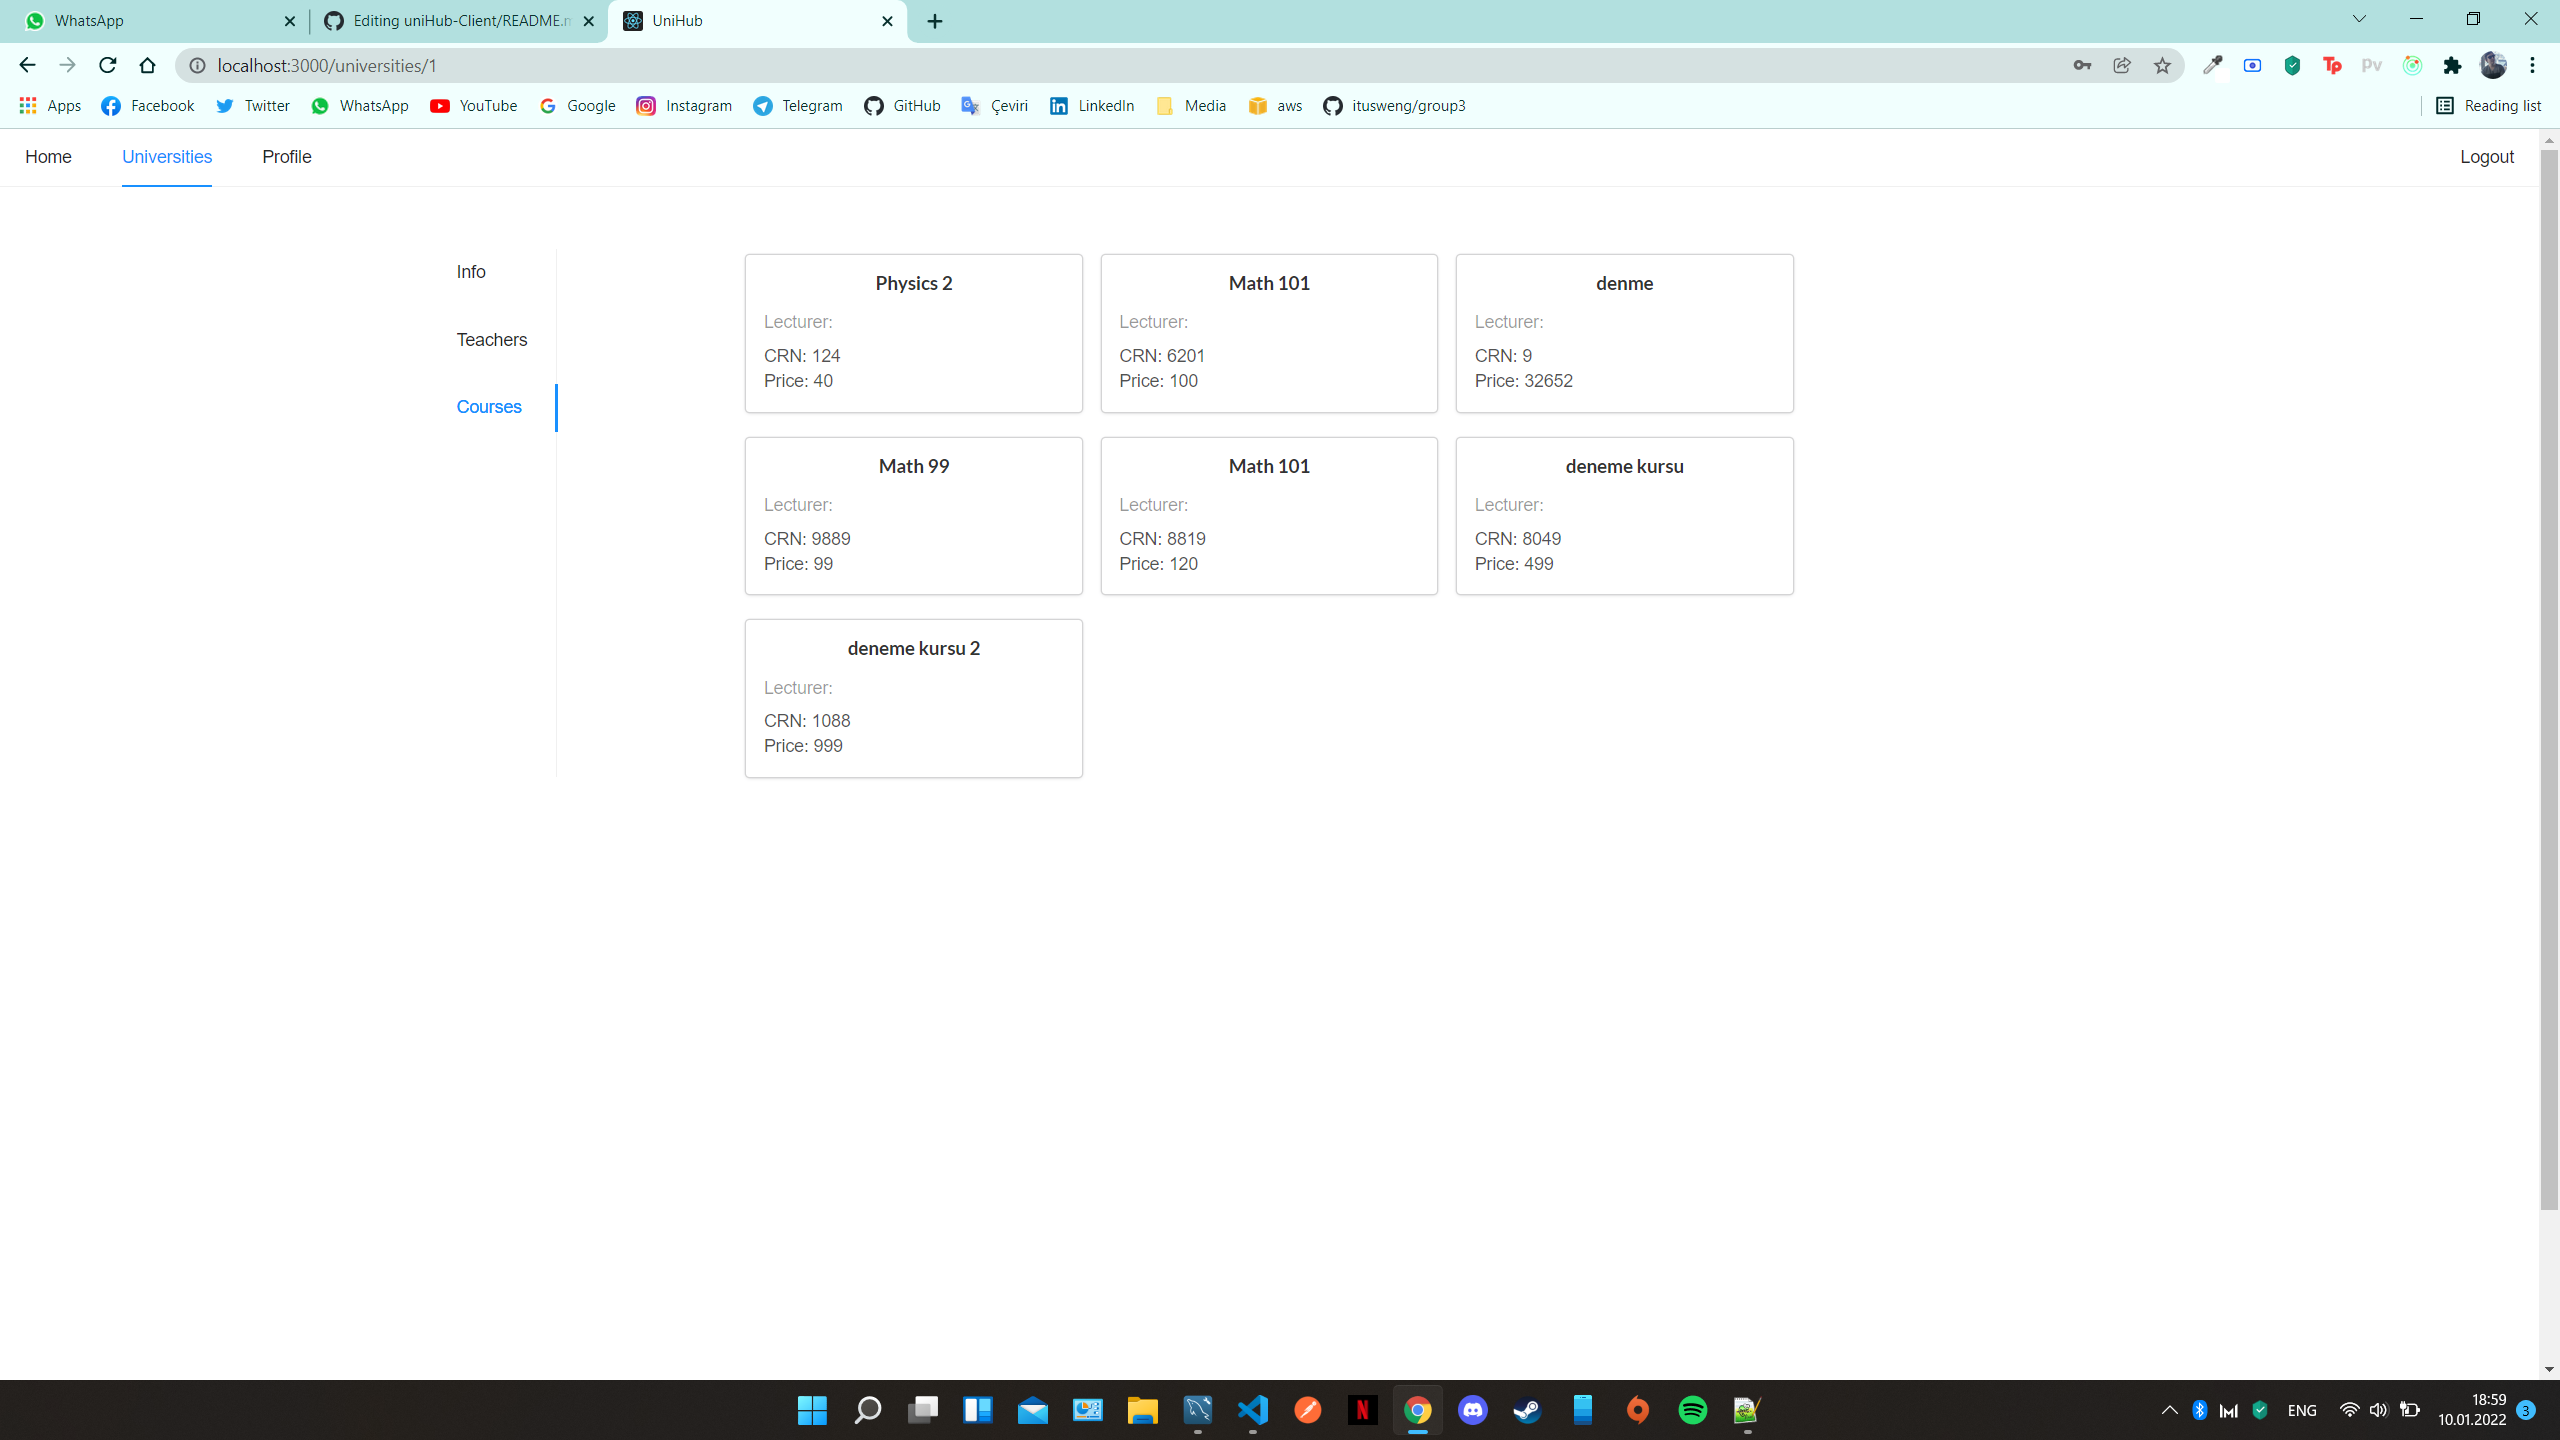Click the home icon in browser toolbar

coord(148,65)
